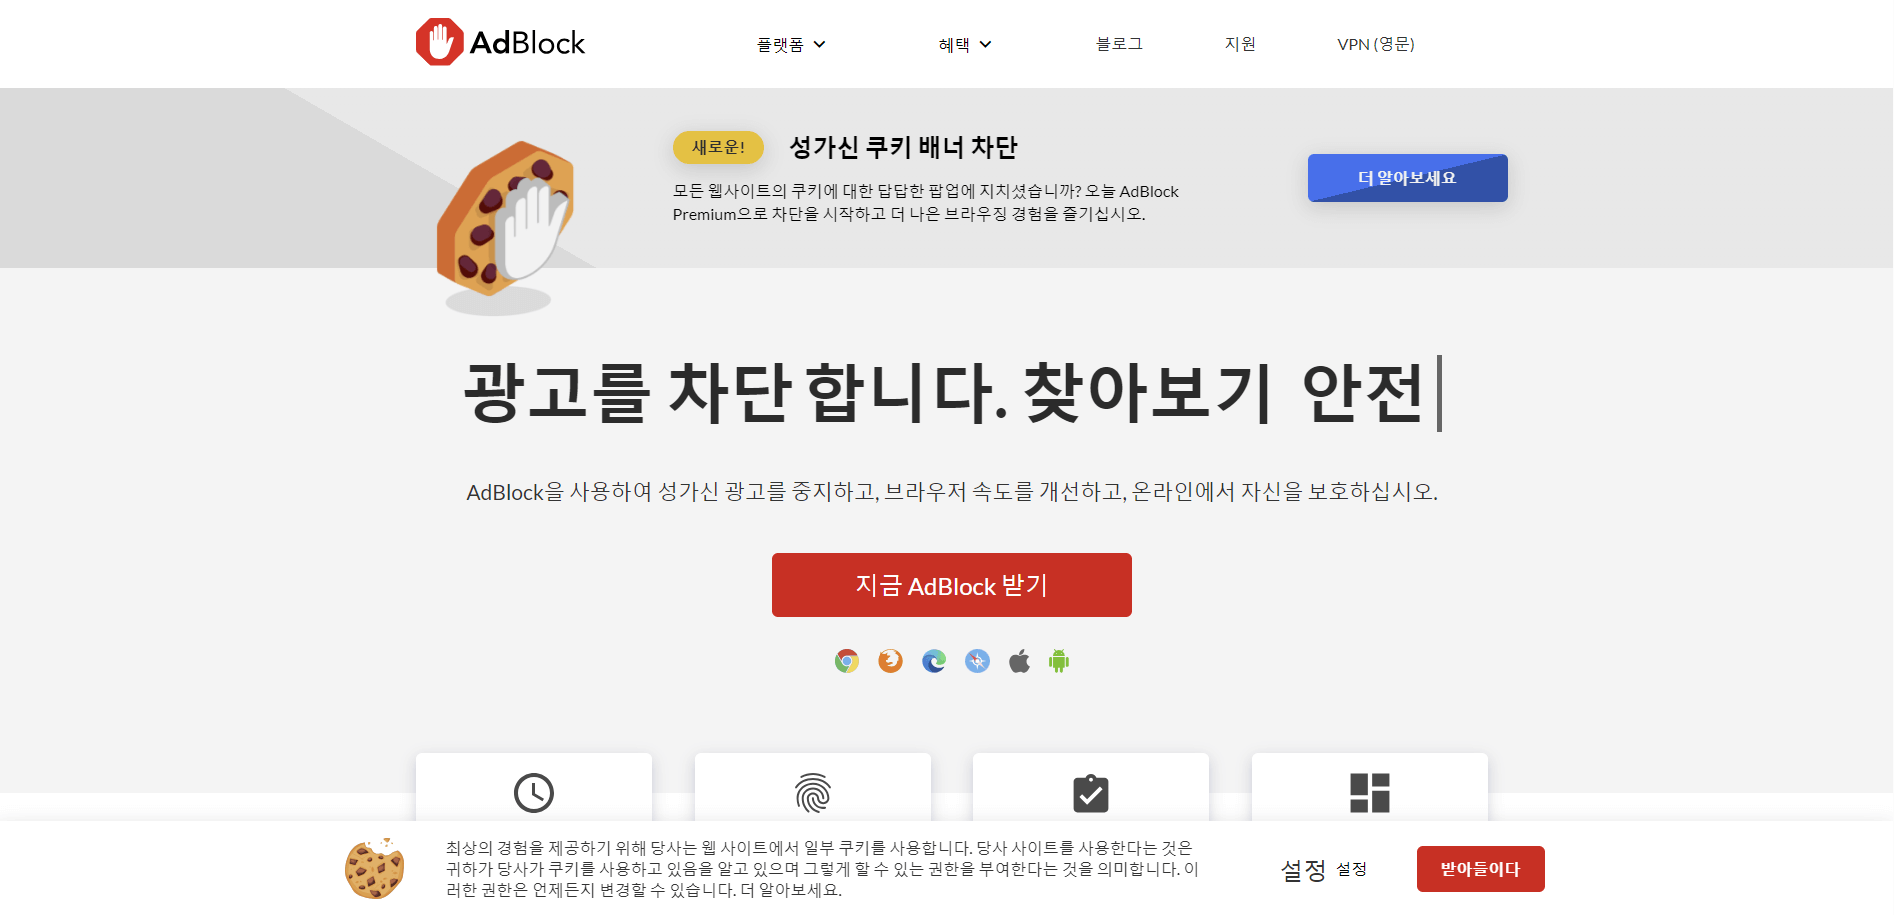The height and width of the screenshot is (915, 1894).
Task: Open the VPN (영문) menu item
Action: click(1375, 44)
